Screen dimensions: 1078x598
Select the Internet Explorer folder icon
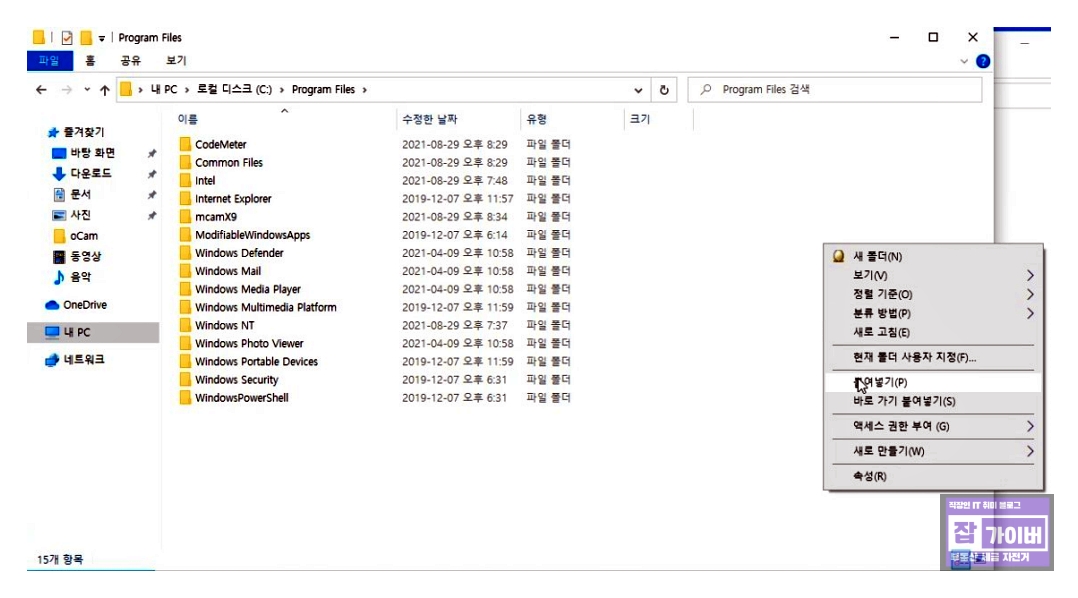pyautogui.click(x=185, y=198)
